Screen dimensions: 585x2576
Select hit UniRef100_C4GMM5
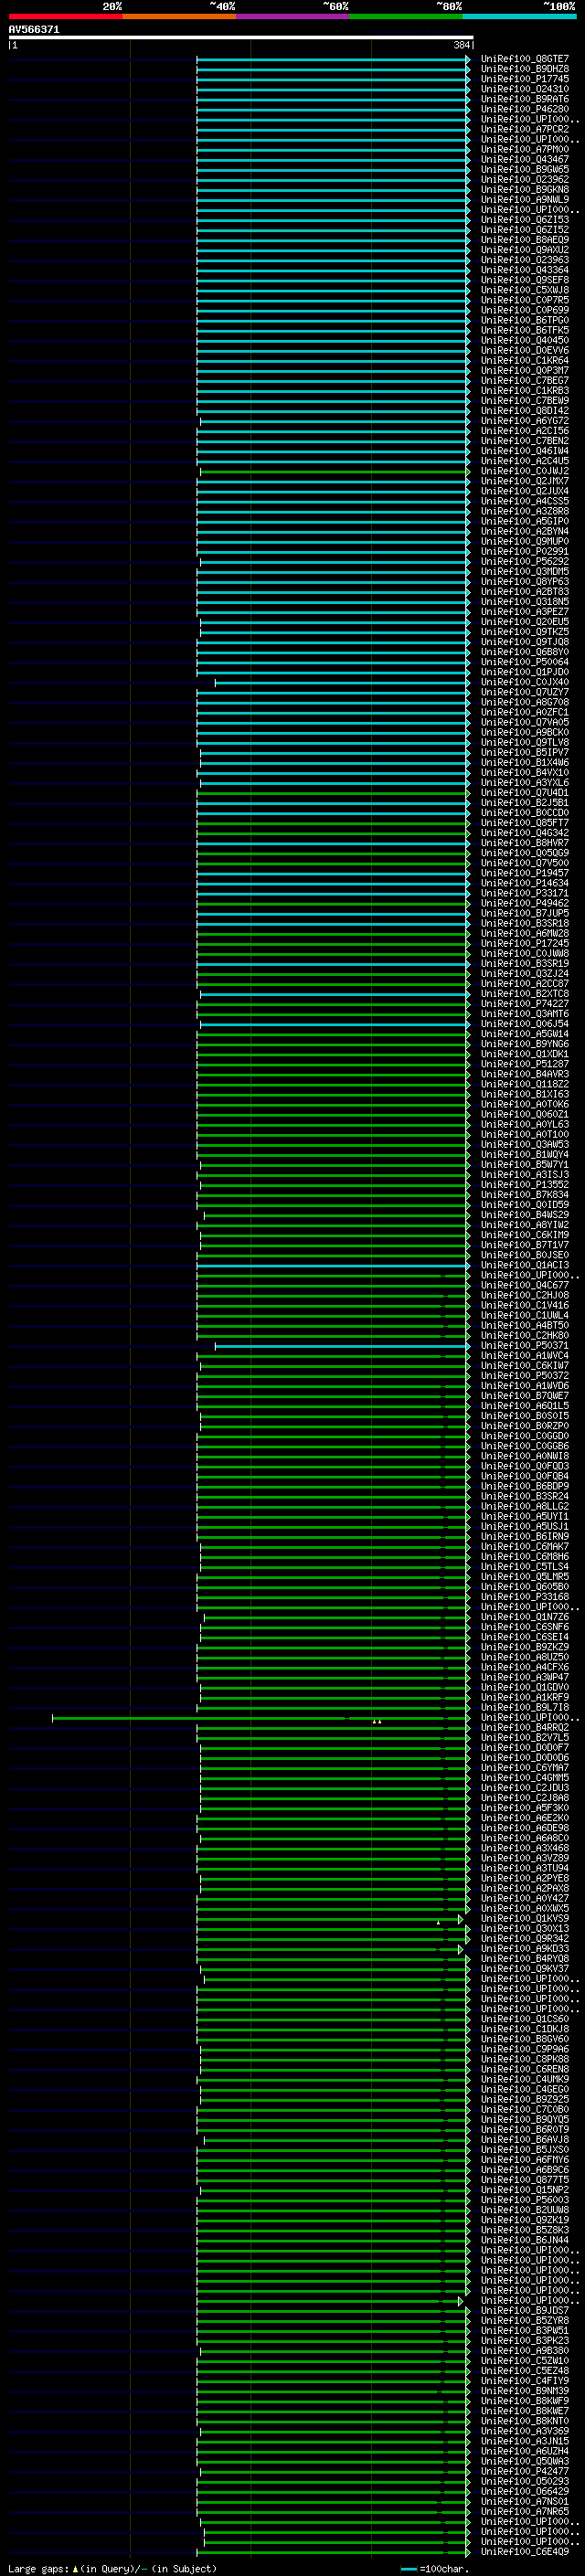pos(525,1778)
